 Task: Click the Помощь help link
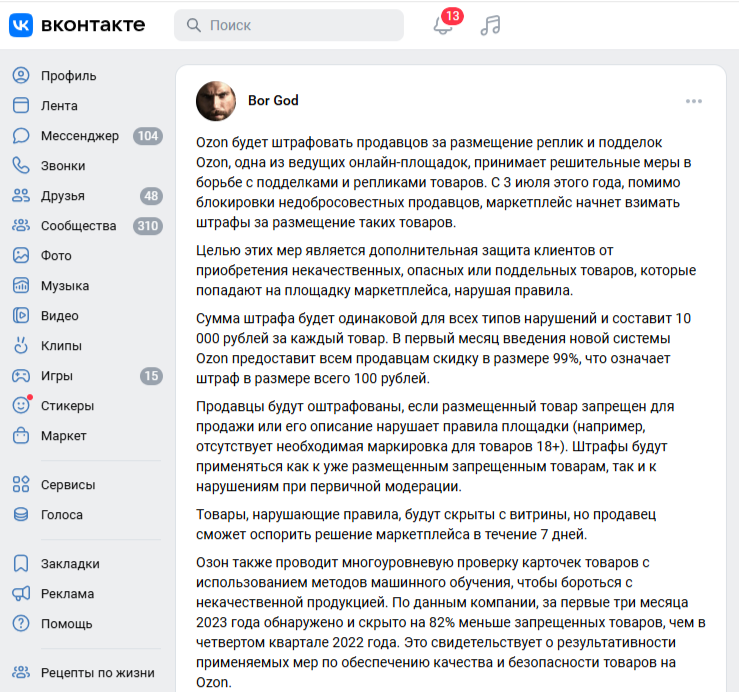click(66, 624)
